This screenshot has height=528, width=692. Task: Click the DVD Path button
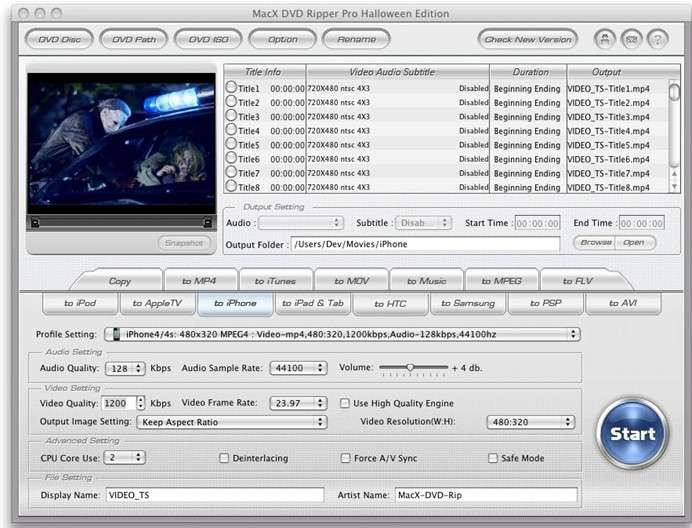pyautogui.click(x=134, y=39)
